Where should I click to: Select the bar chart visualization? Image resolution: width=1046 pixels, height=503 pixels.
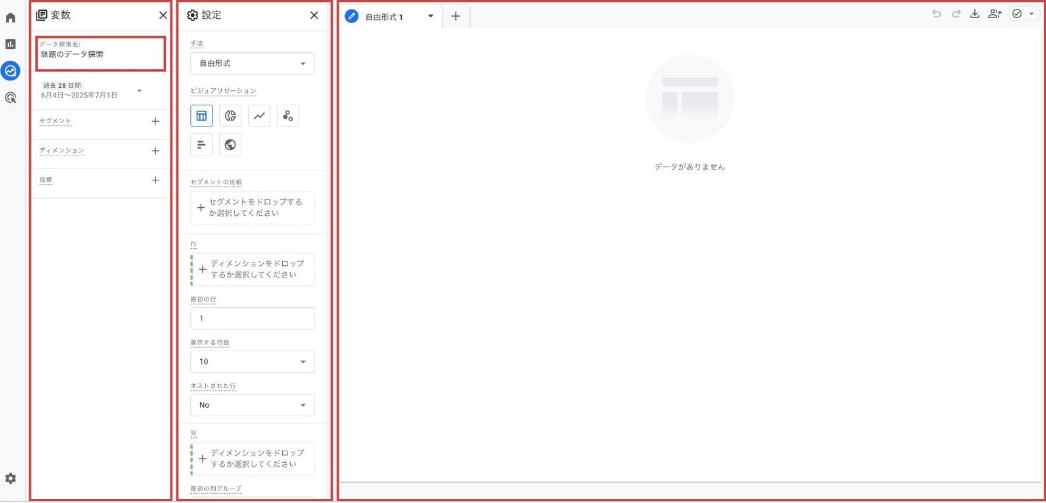coord(202,145)
